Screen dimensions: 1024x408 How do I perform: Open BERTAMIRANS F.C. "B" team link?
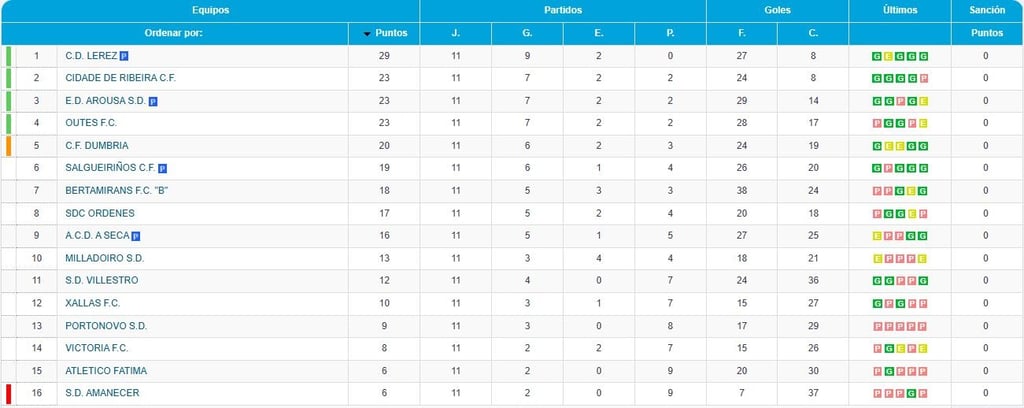click(118, 190)
